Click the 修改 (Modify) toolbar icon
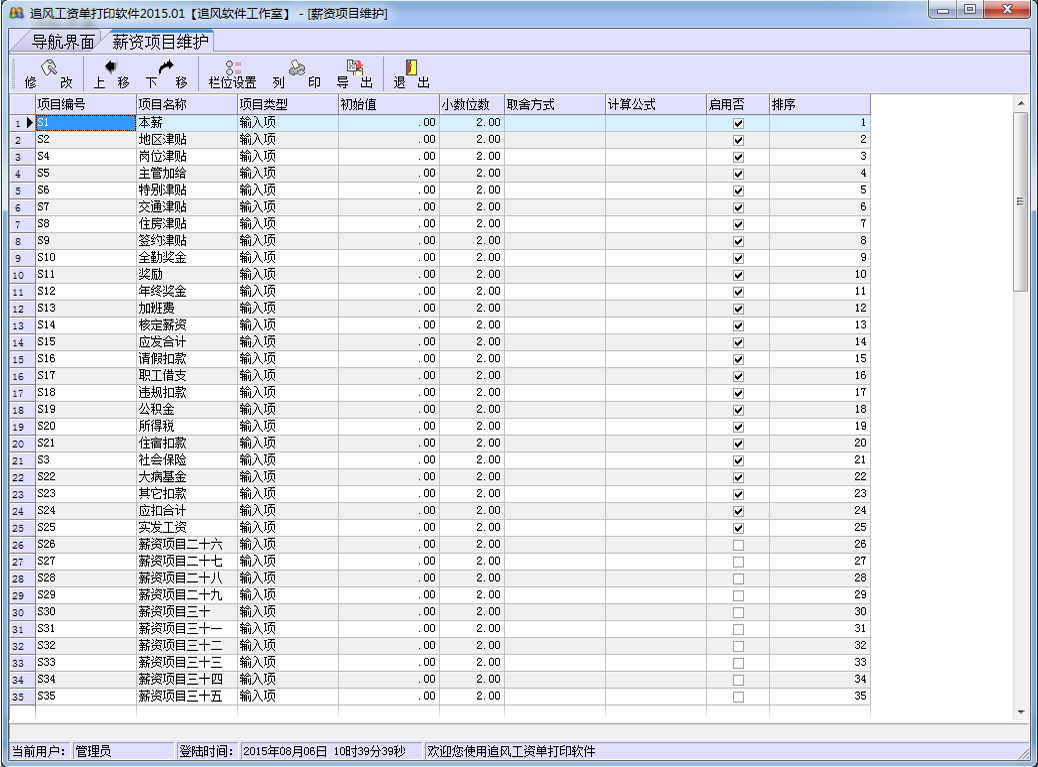The height and width of the screenshot is (767, 1038). point(48,68)
